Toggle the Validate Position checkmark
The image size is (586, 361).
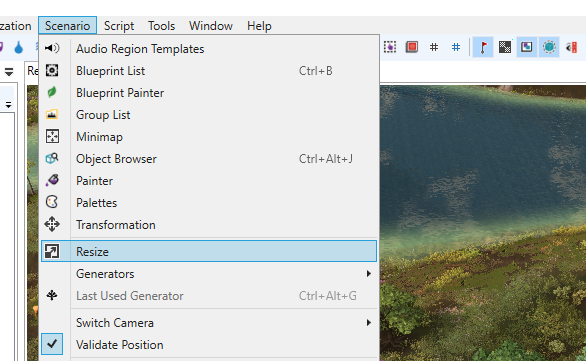click(52, 344)
